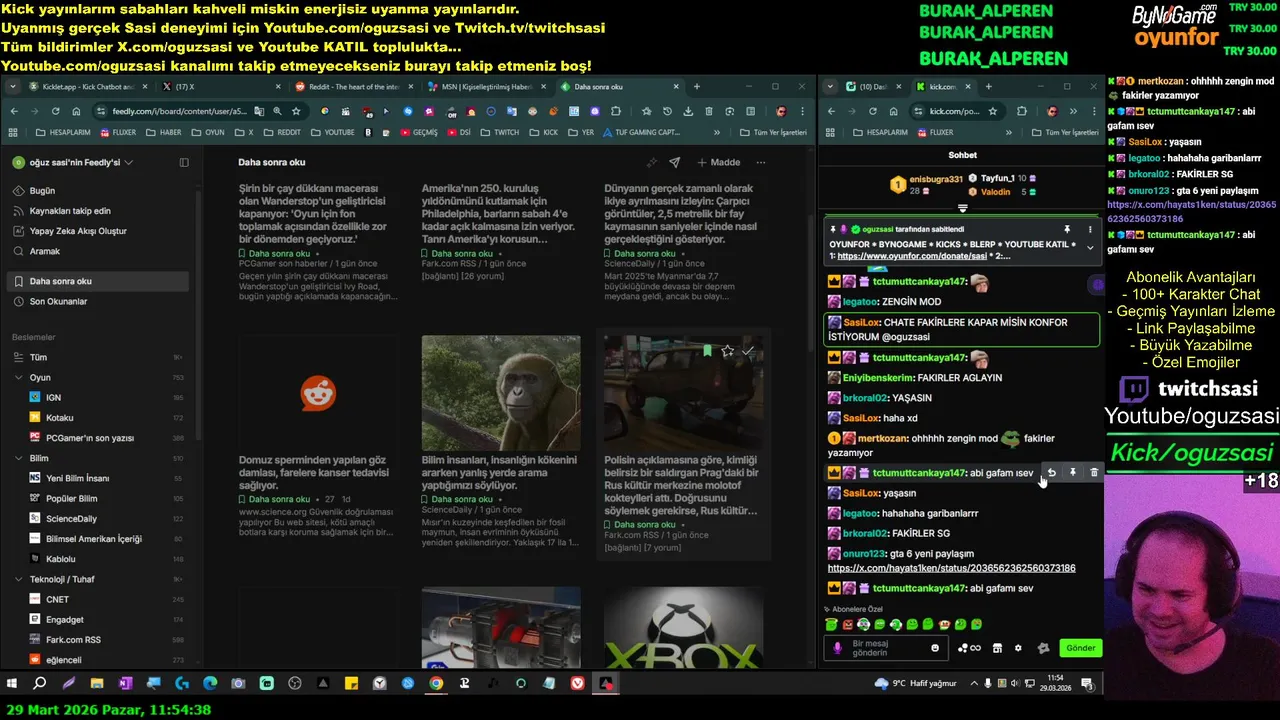Mark the Polisin açıklamasına article as read checkmark
The height and width of the screenshot is (720, 1280).
(x=747, y=351)
